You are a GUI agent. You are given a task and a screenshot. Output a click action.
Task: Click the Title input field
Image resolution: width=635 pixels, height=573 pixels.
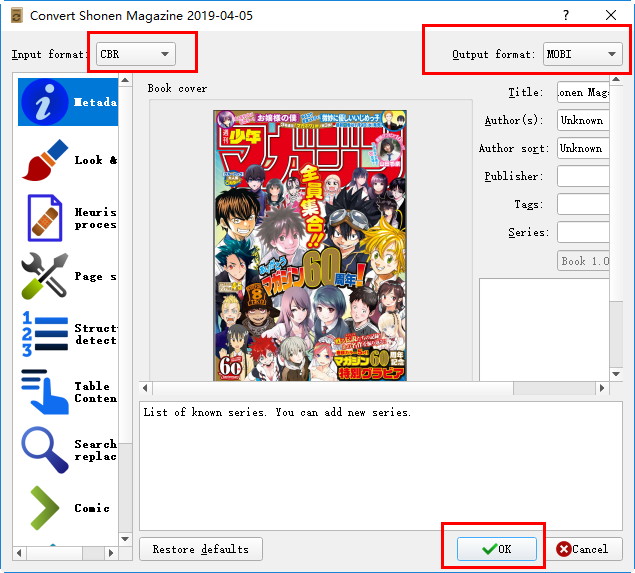[583, 92]
